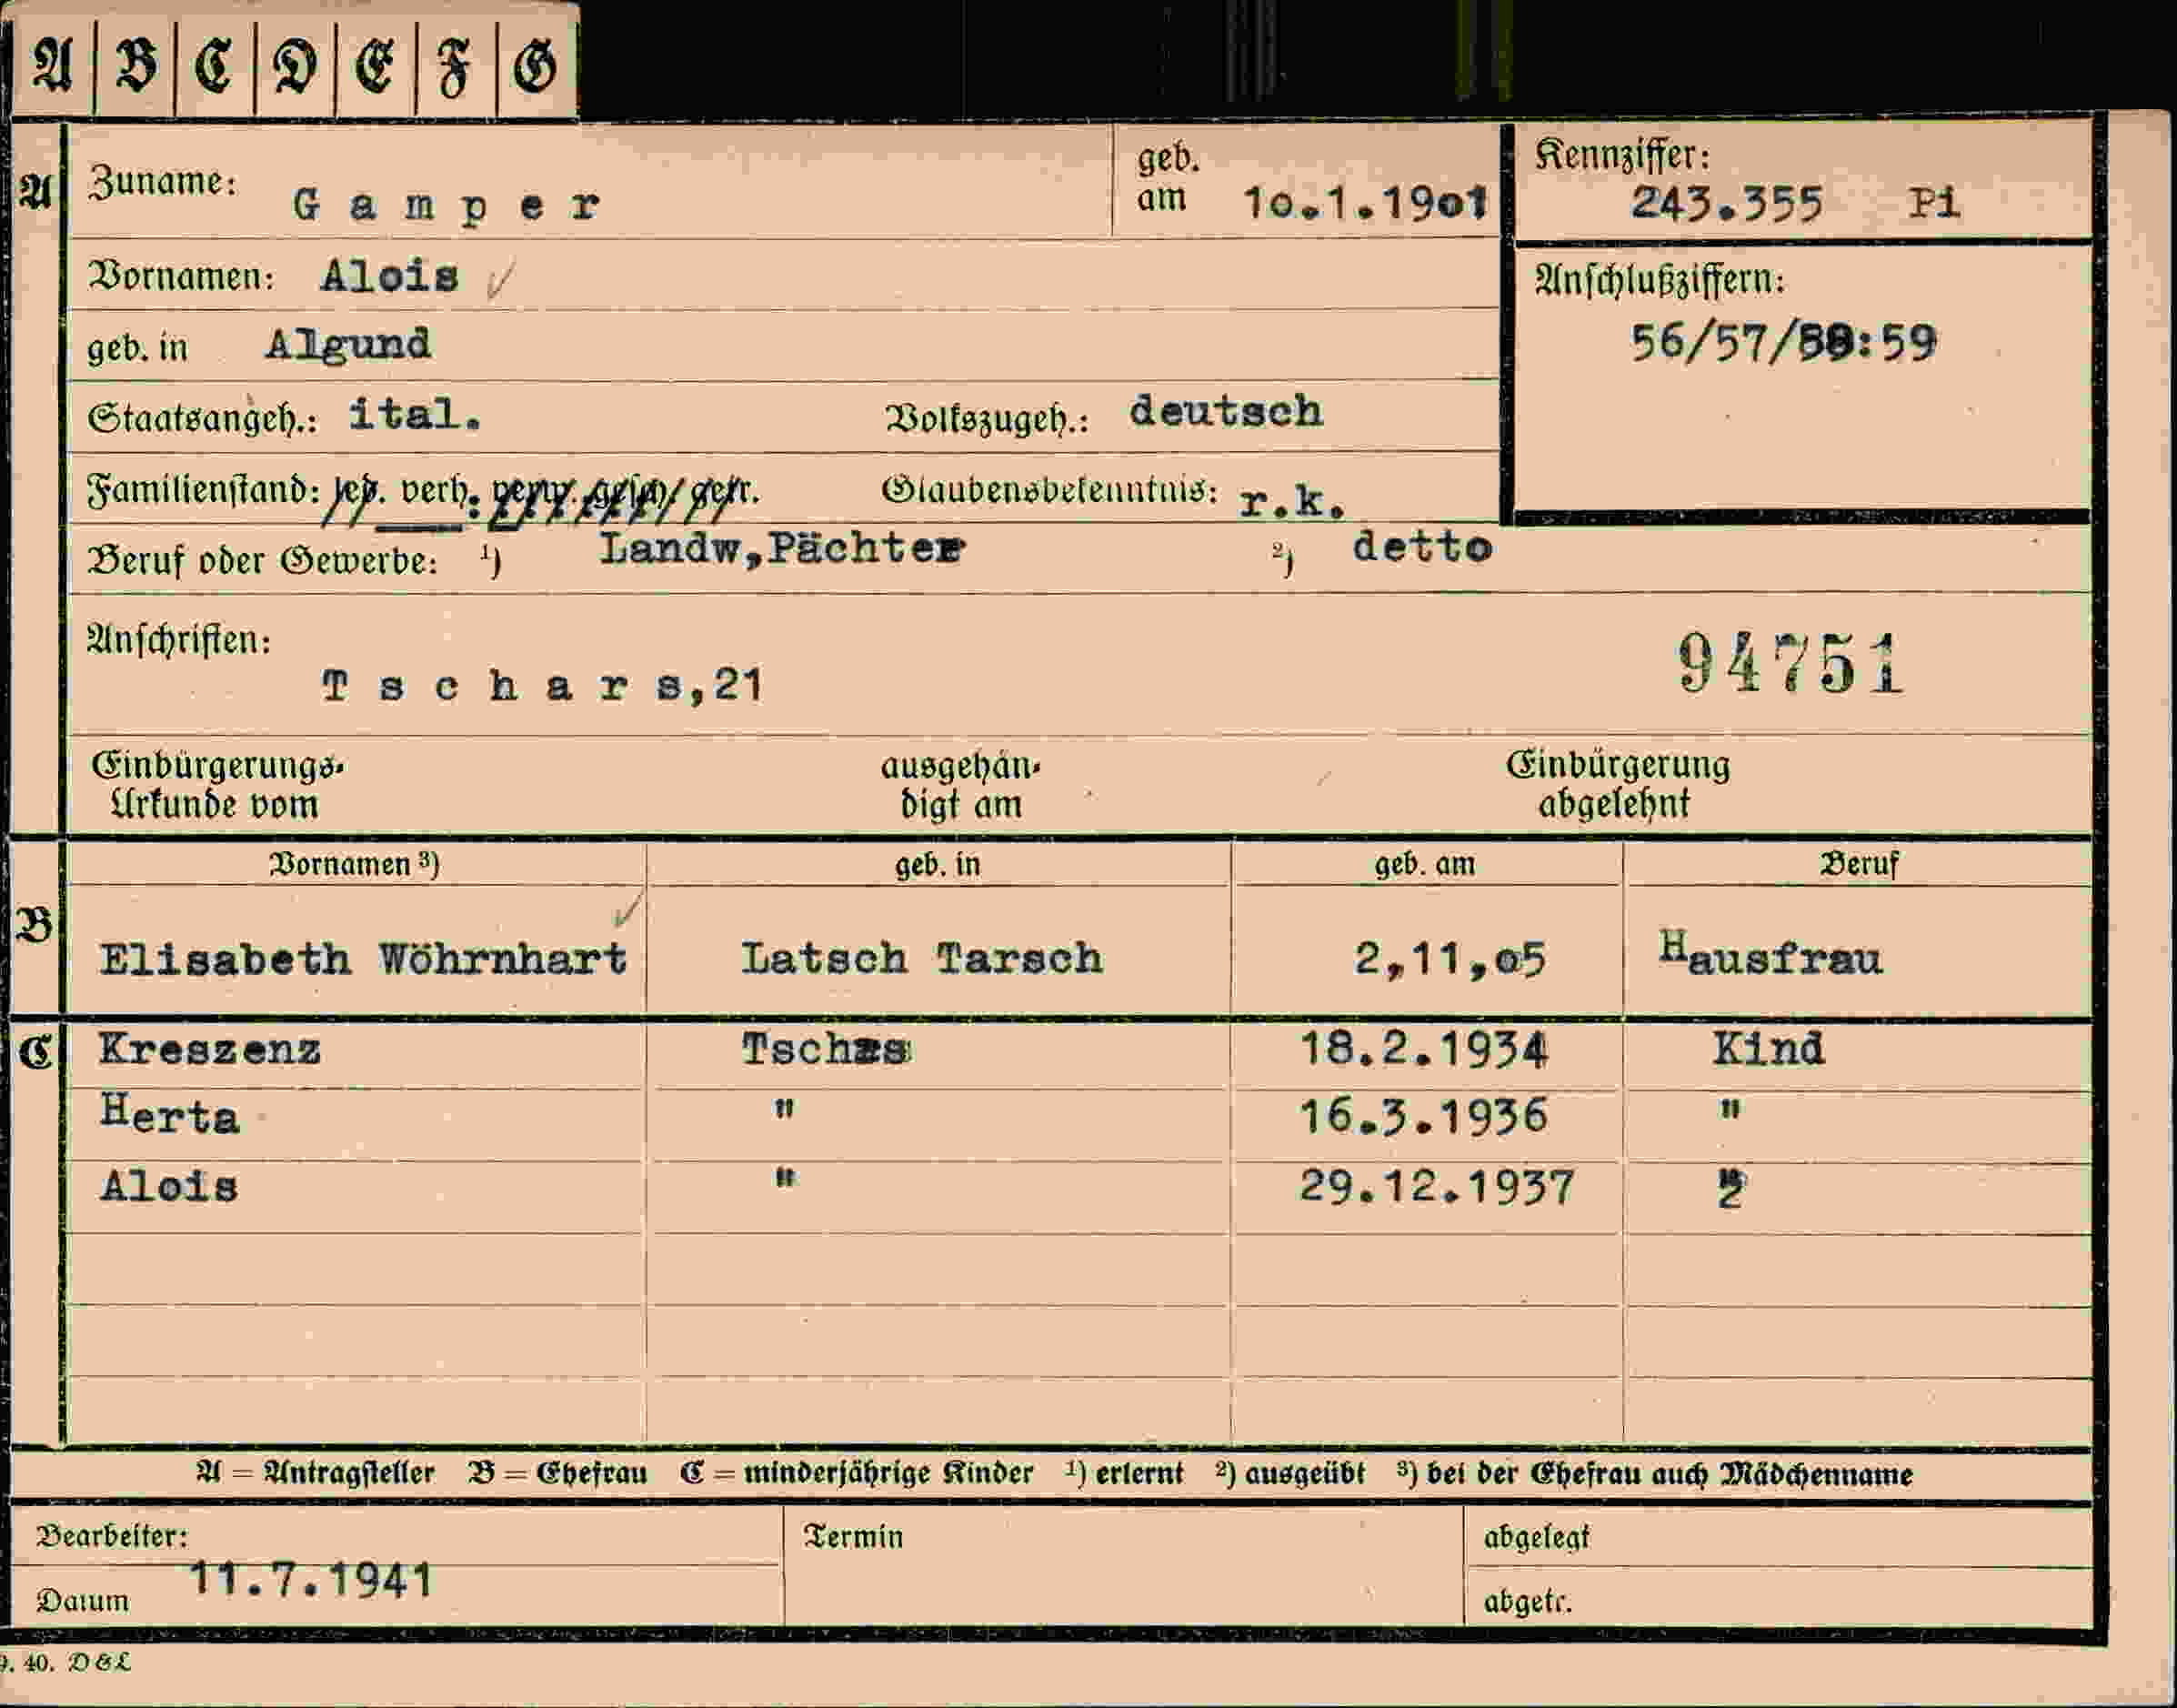Click the birth date '29.12.1937'
Screen dimensions: 2177x1708
click(x=1437, y=1187)
